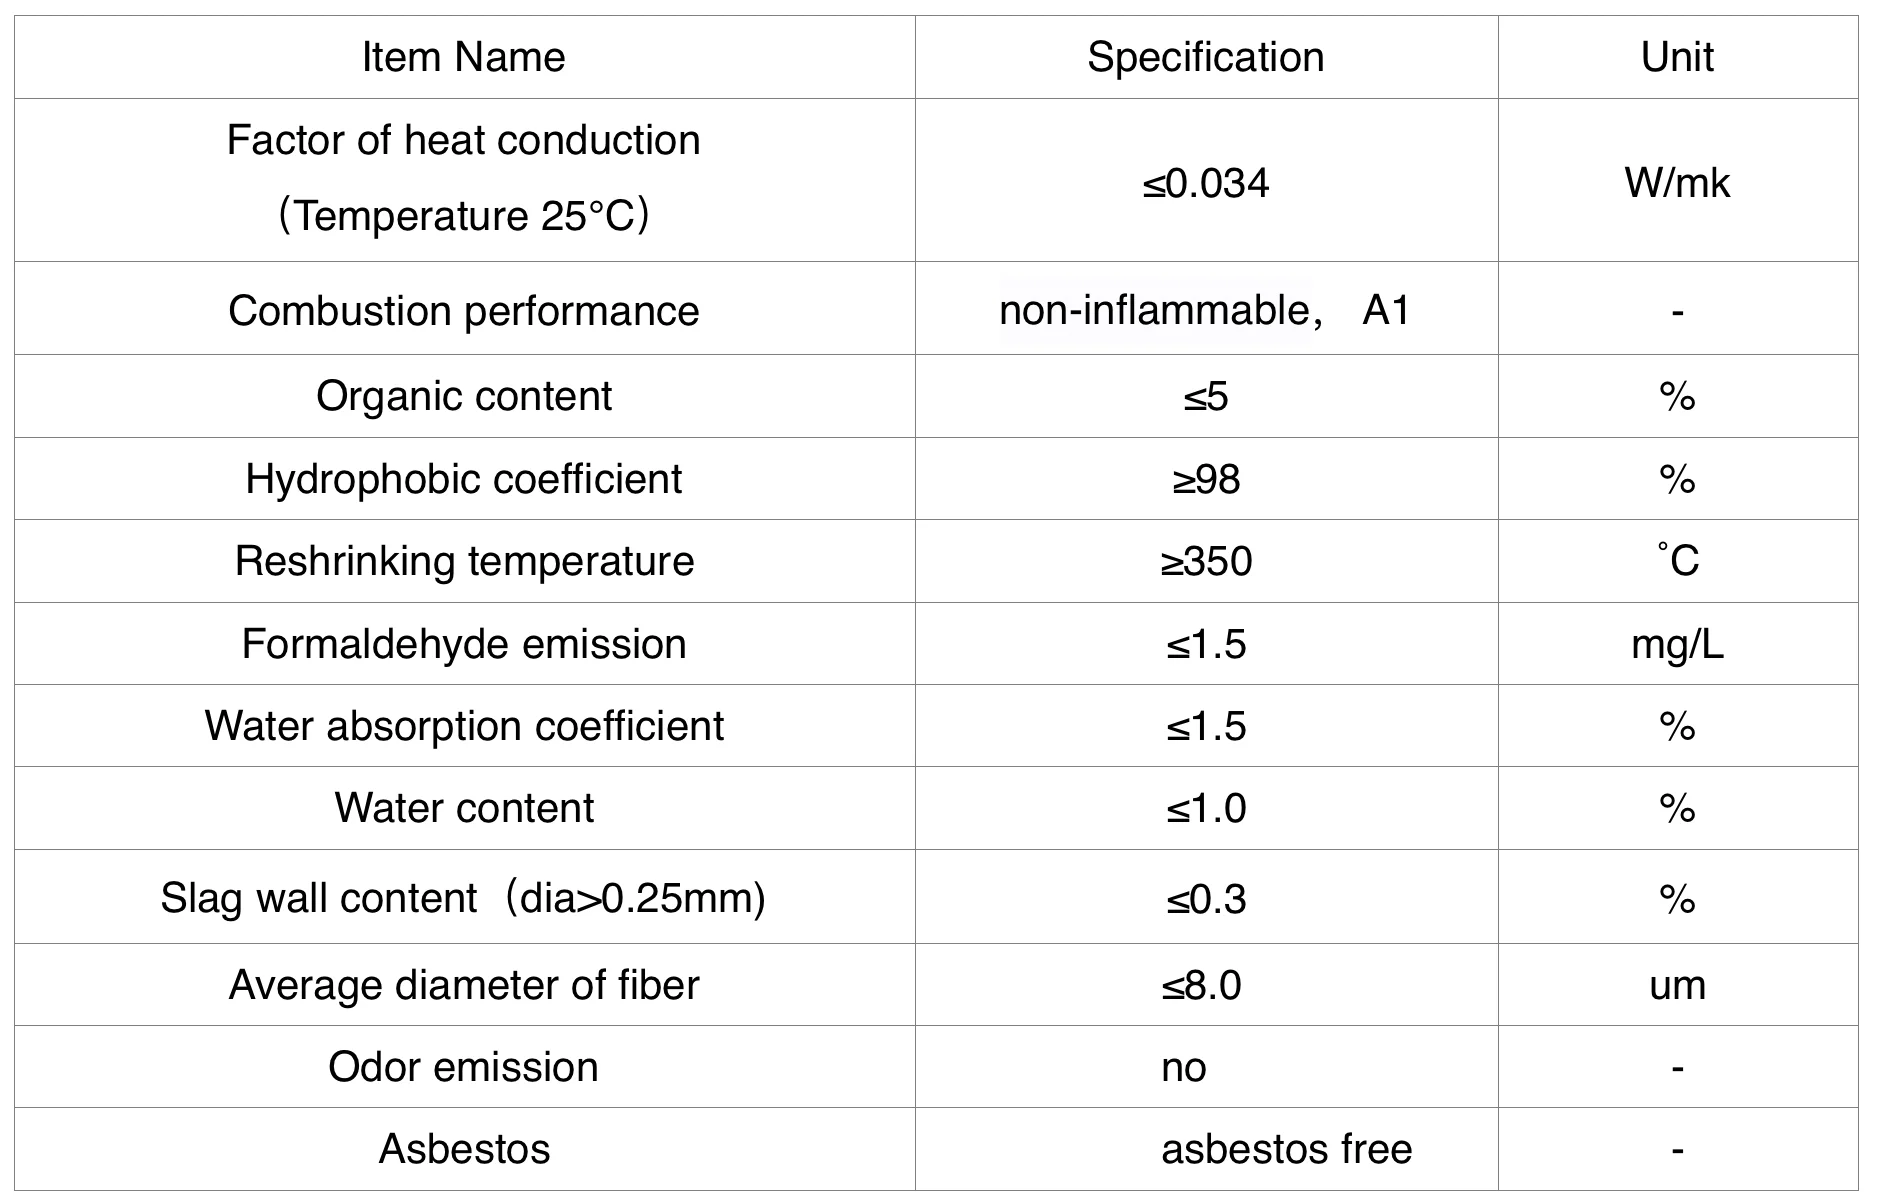Click the Combustion performance row label

(x=463, y=311)
